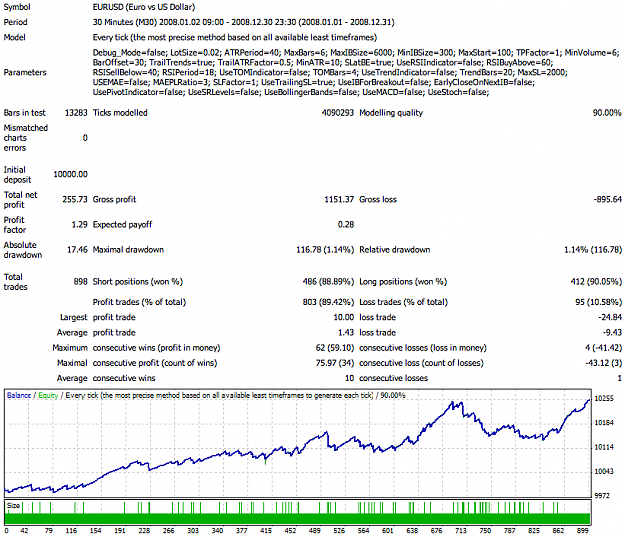Select Average loss trade value -9.43
This screenshot has height=537, width=625.
pyautogui.click(x=612, y=332)
